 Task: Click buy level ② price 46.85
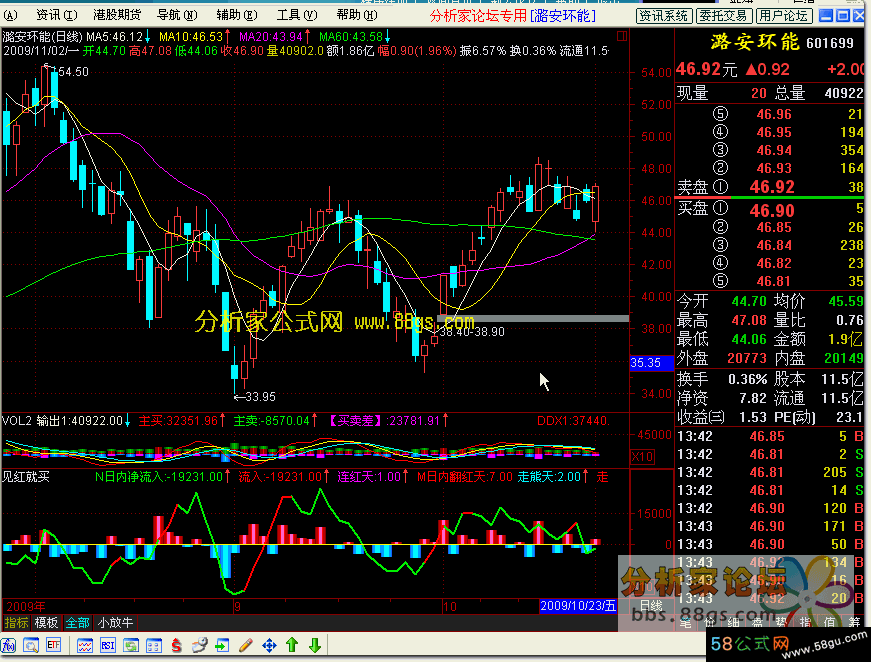(774, 227)
